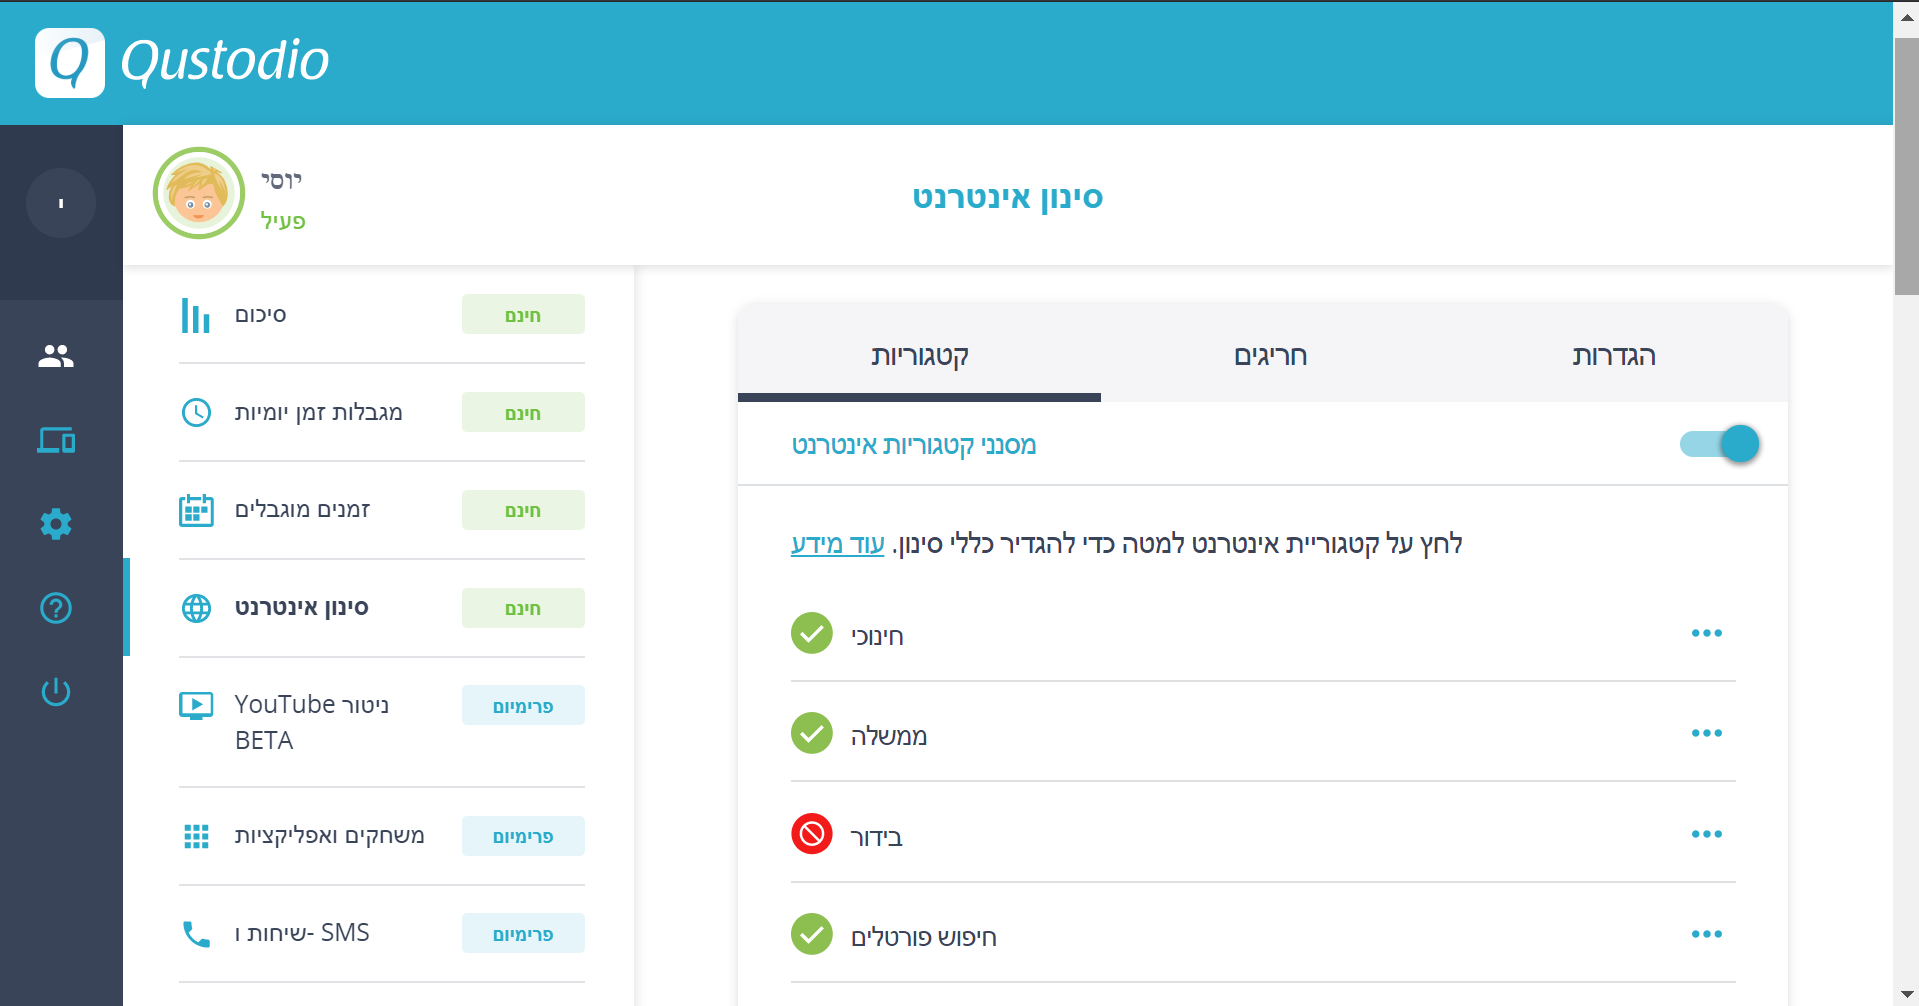Viewport: 1919px width, 1006px height.
Task: Open the three-dot menu for חינוכי
Action: point(1707,633)
